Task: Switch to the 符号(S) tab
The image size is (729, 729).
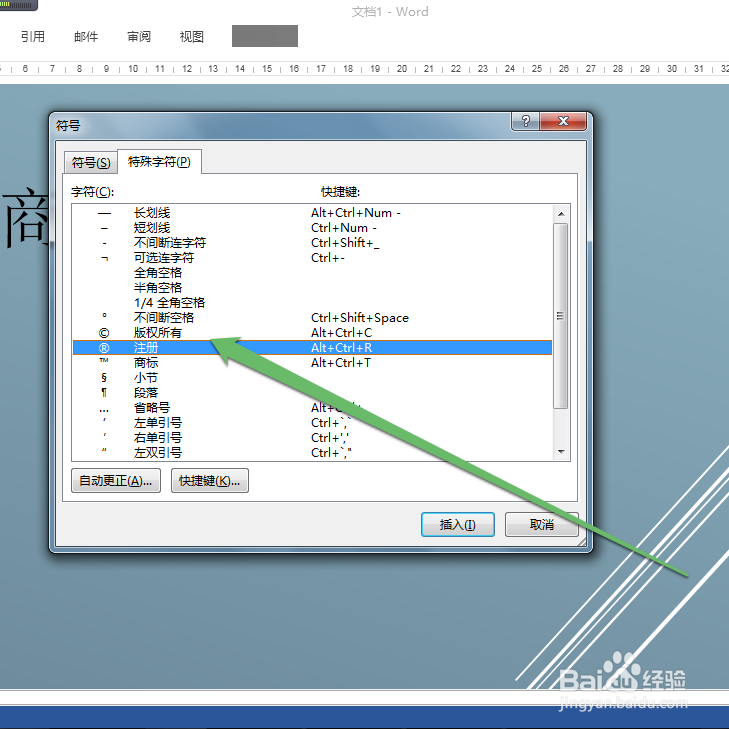Action: (x=91, y=163)
